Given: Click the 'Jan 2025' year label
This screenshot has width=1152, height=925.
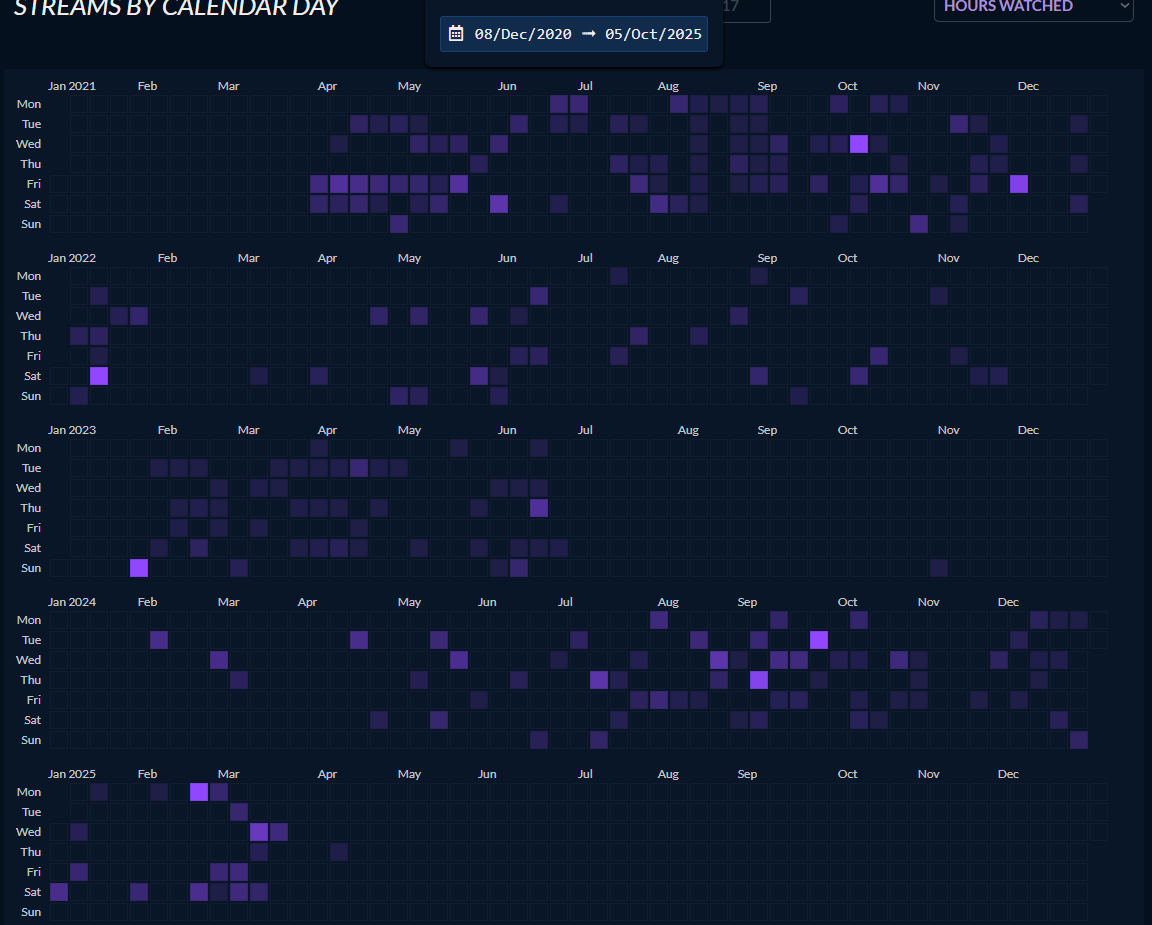Looking at the screenshot, I should point(72,774).
